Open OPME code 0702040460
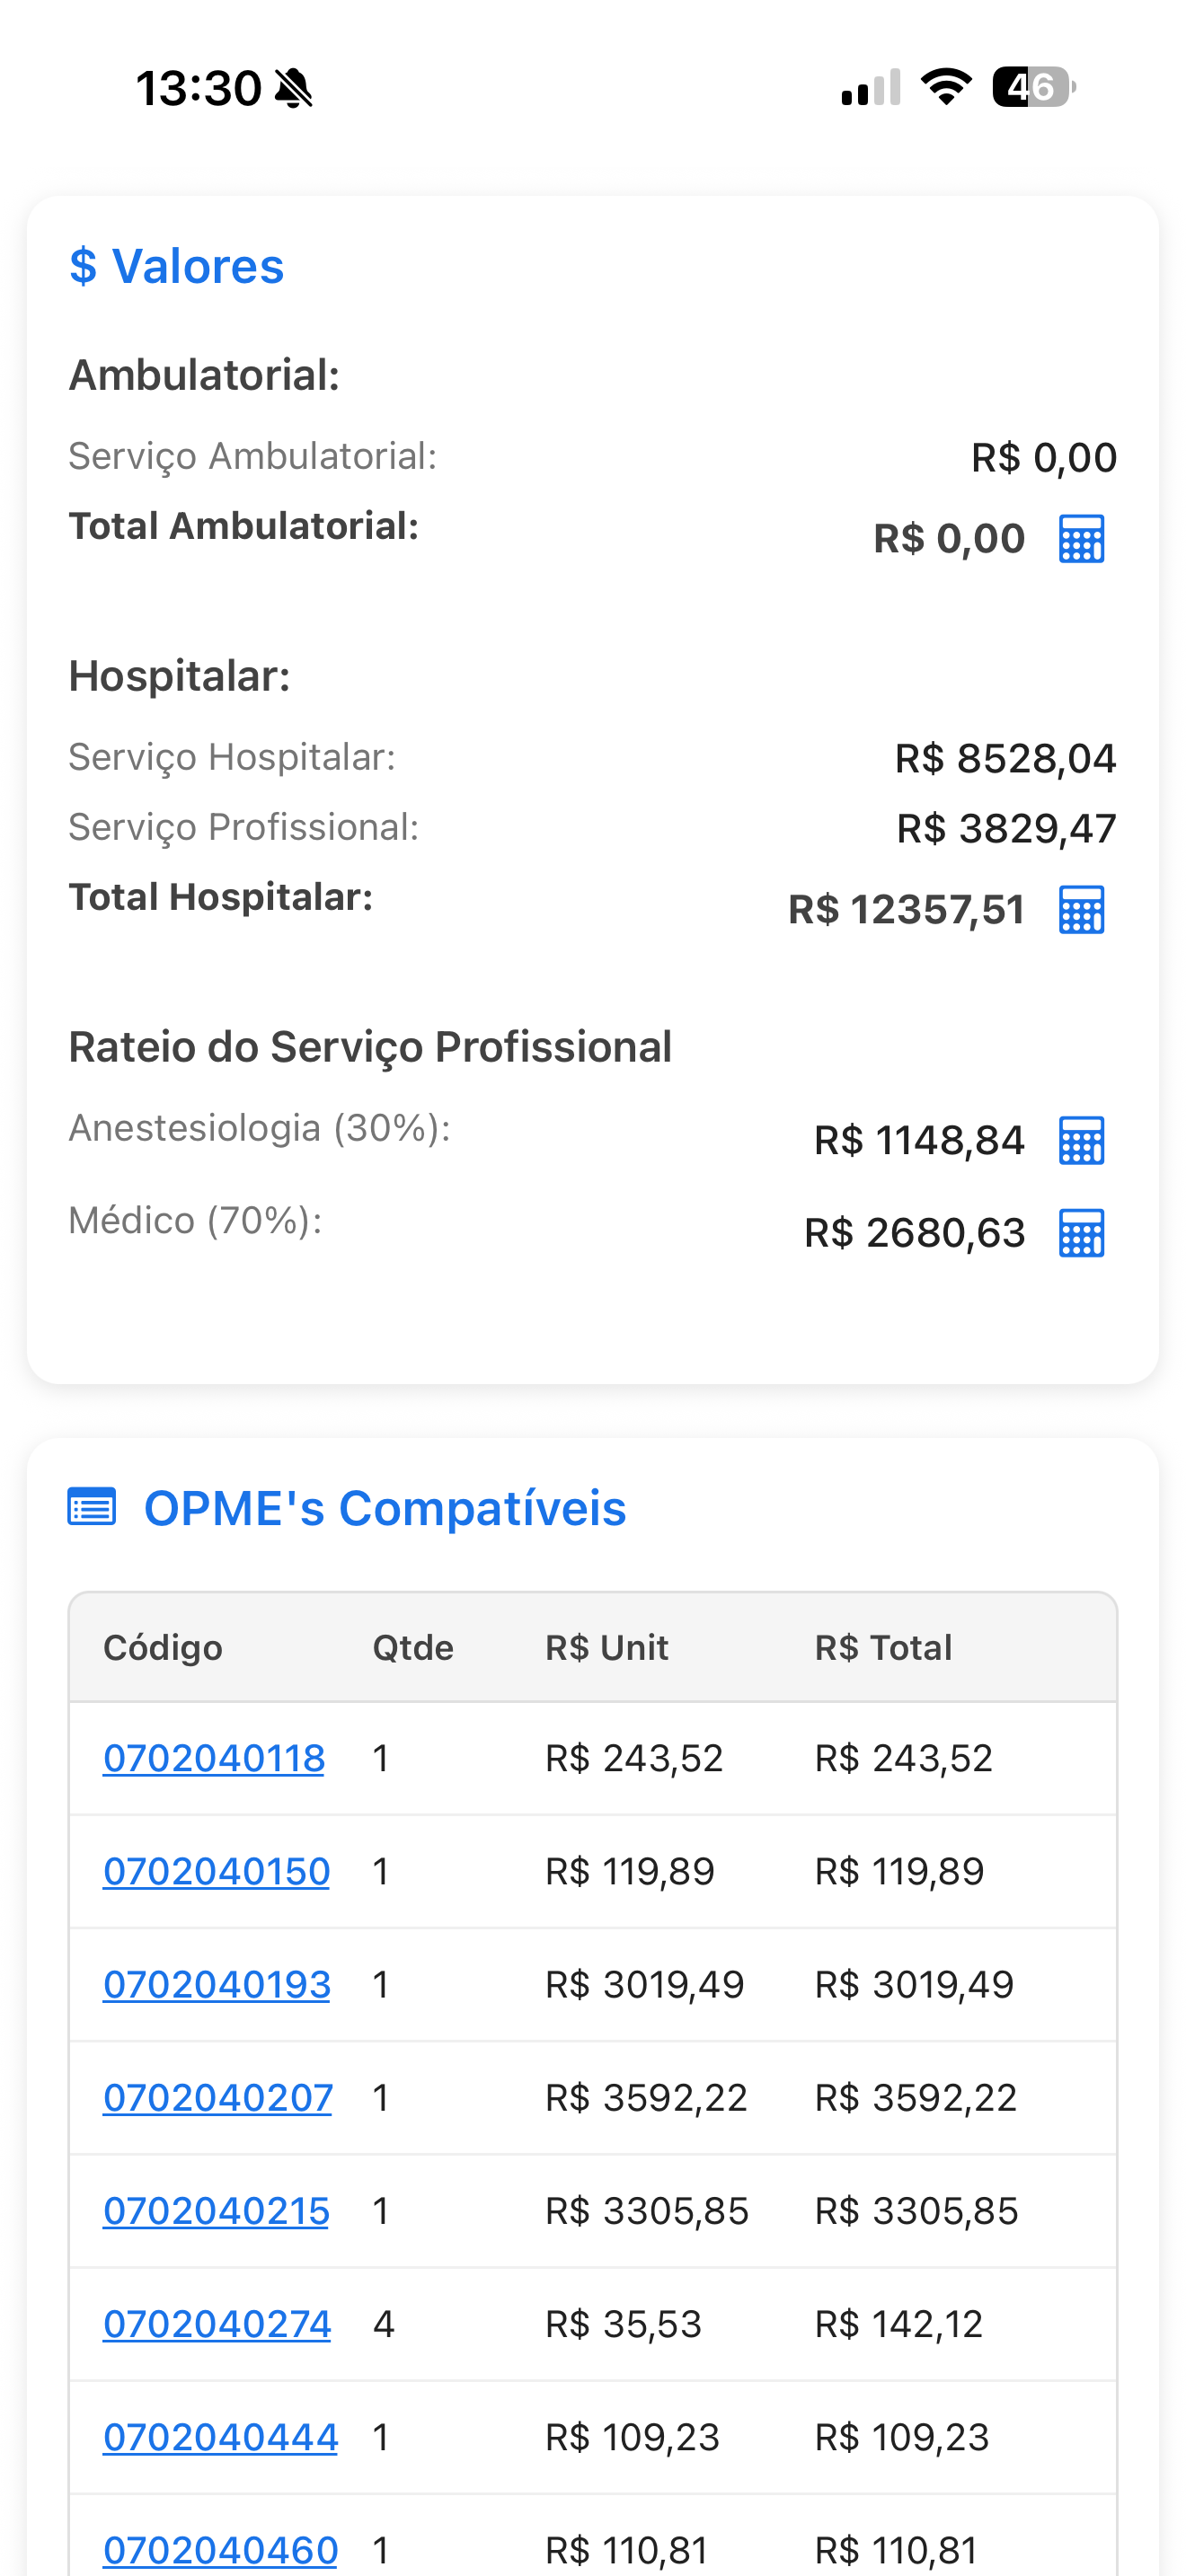The height and width of the screenshot is (2576, 1186). (220, 2549)
